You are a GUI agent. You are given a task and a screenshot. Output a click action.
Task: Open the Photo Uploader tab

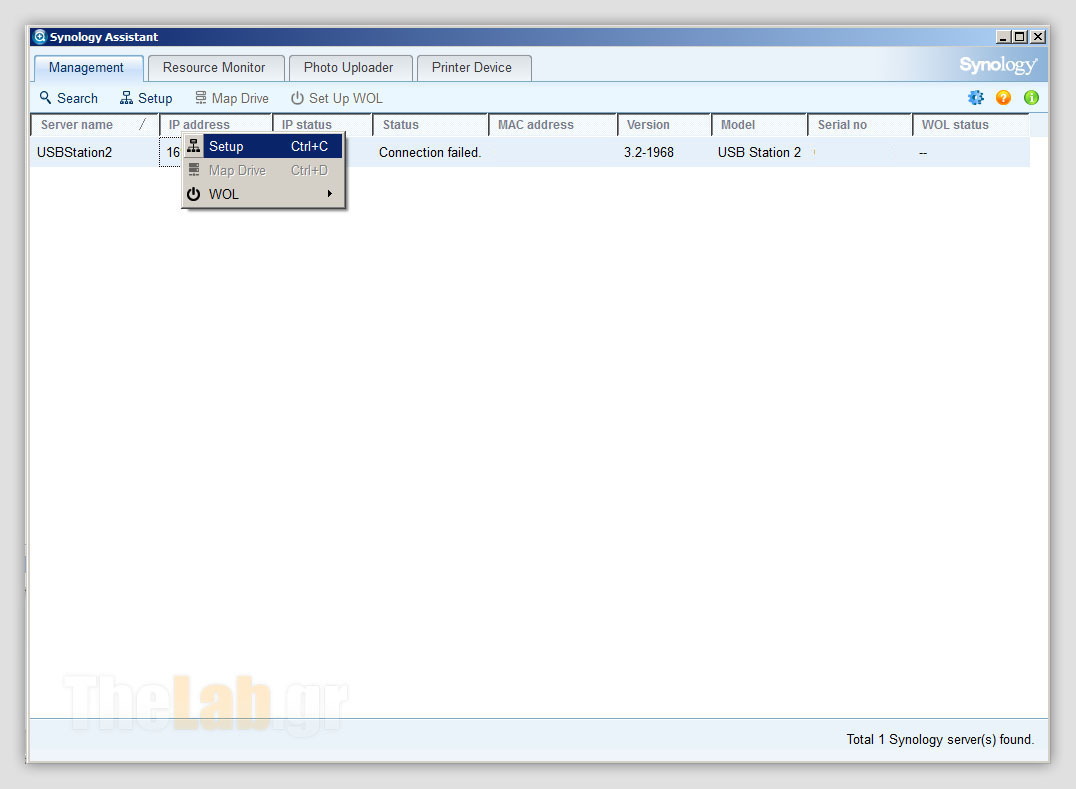click(349, 68)
